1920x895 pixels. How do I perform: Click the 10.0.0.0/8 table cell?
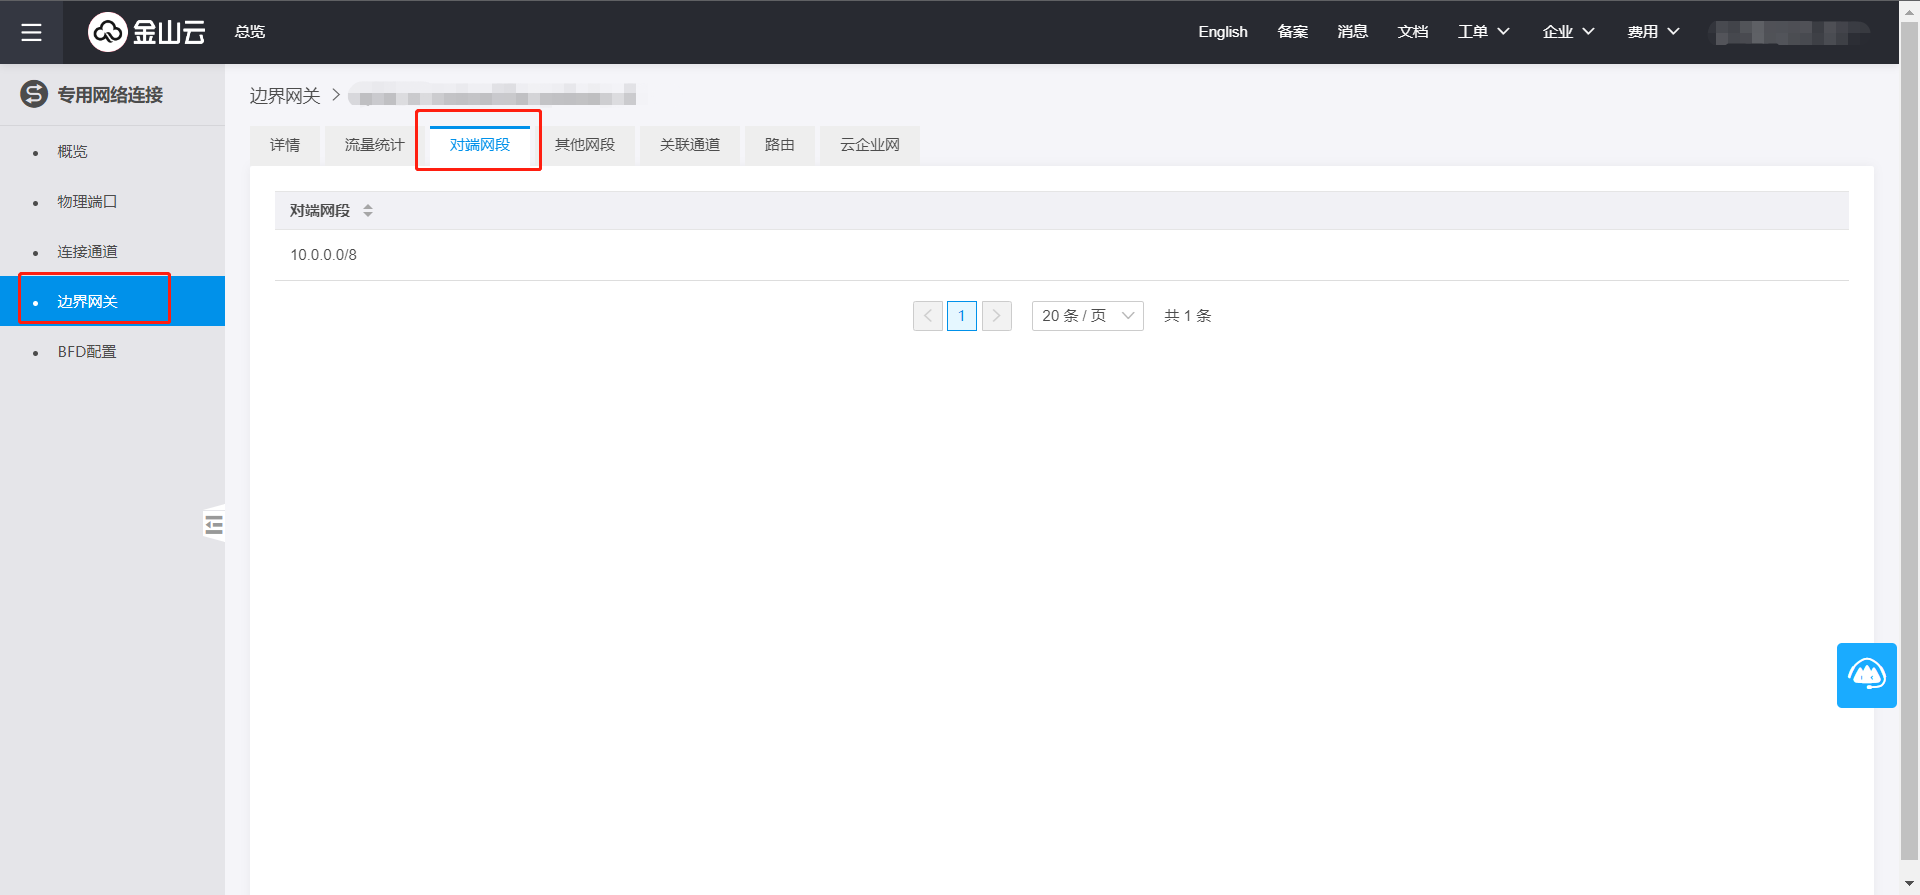324,255
